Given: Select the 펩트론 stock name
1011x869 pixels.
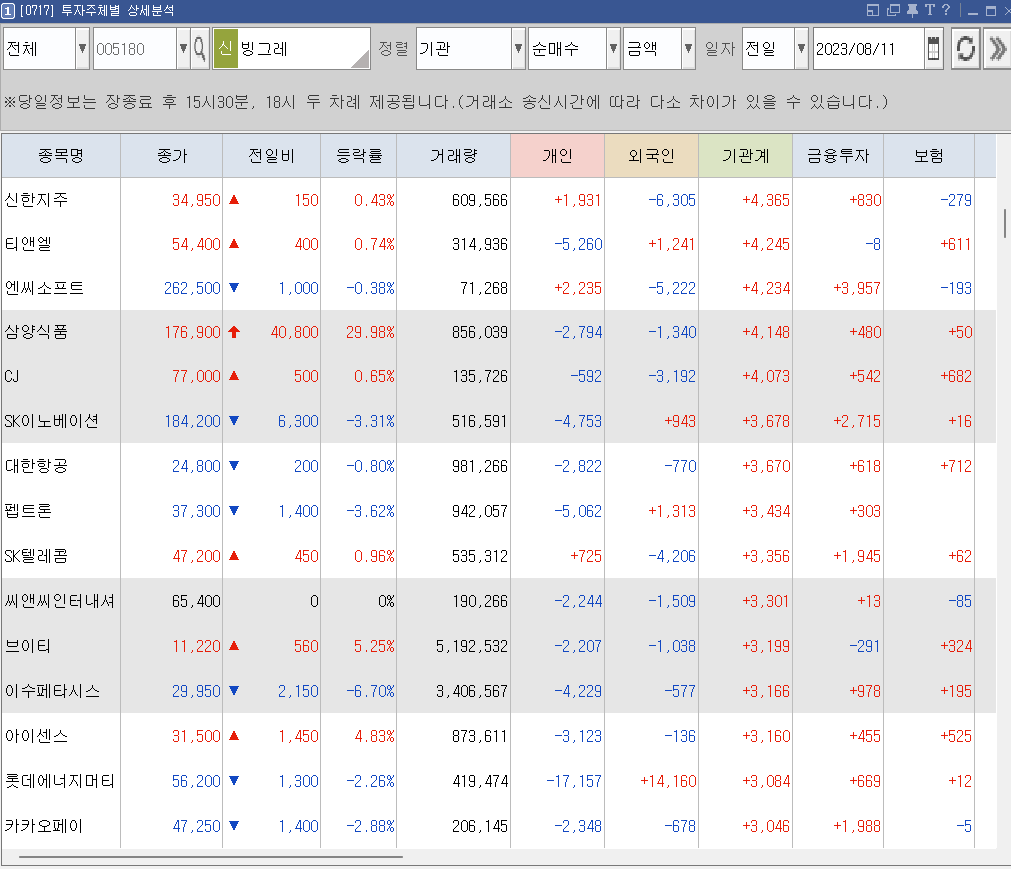Looking at the screenshot, I should click(x=28, y=511).
